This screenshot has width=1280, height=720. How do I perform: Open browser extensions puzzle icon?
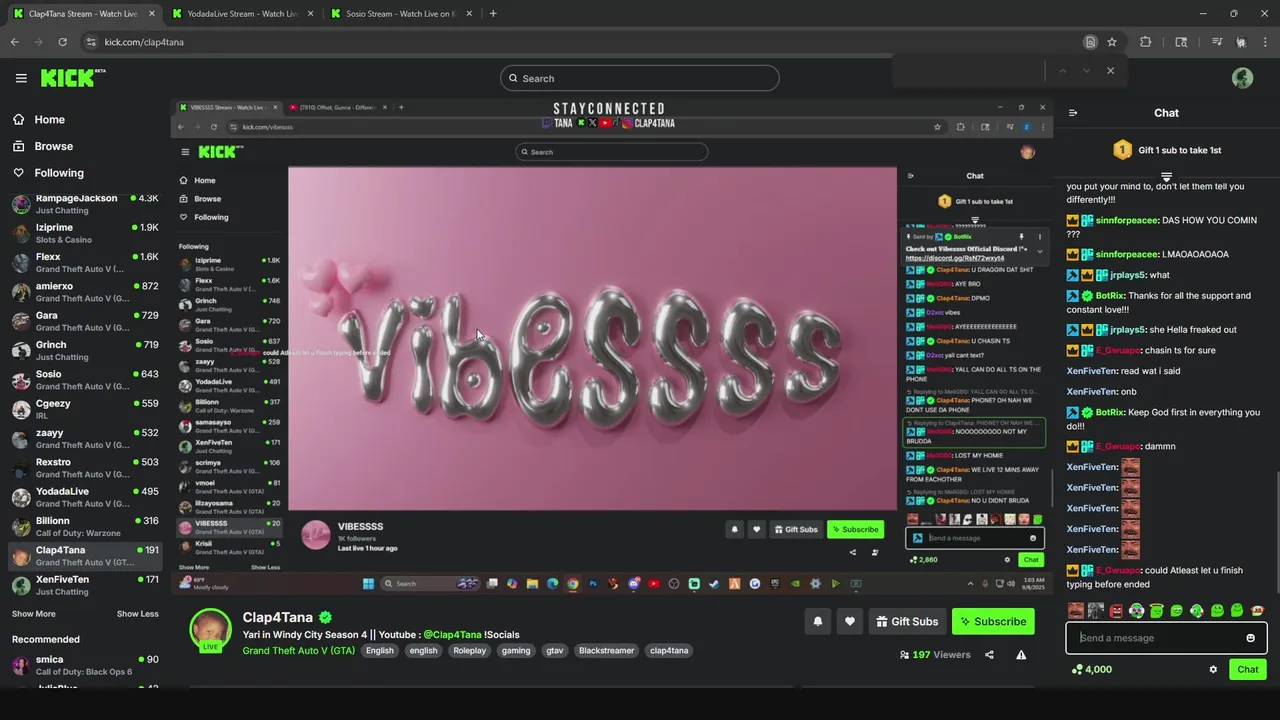coord(1146,42)
